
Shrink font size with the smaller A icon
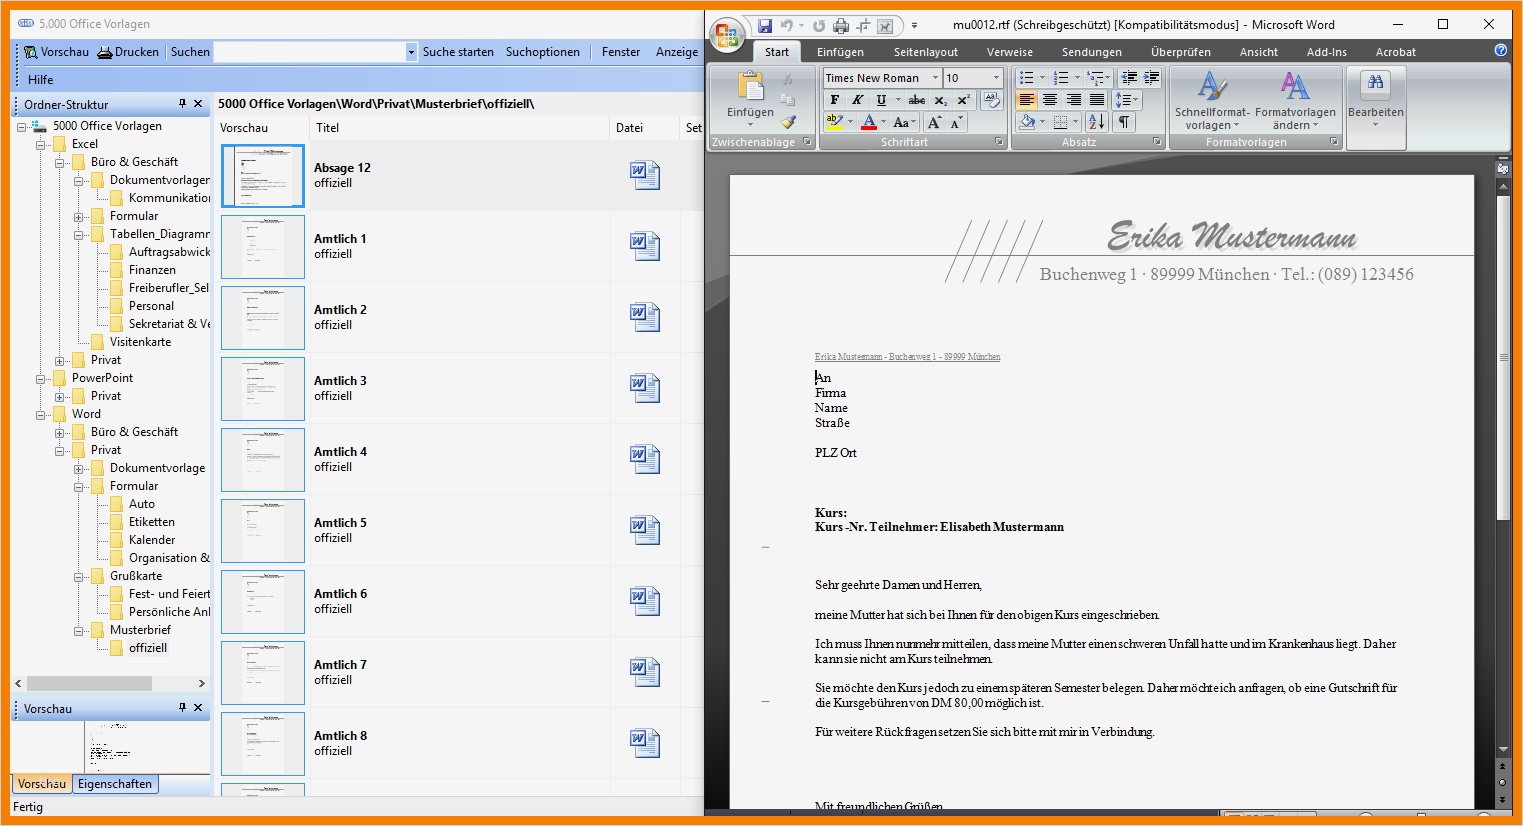pos(956,122)
